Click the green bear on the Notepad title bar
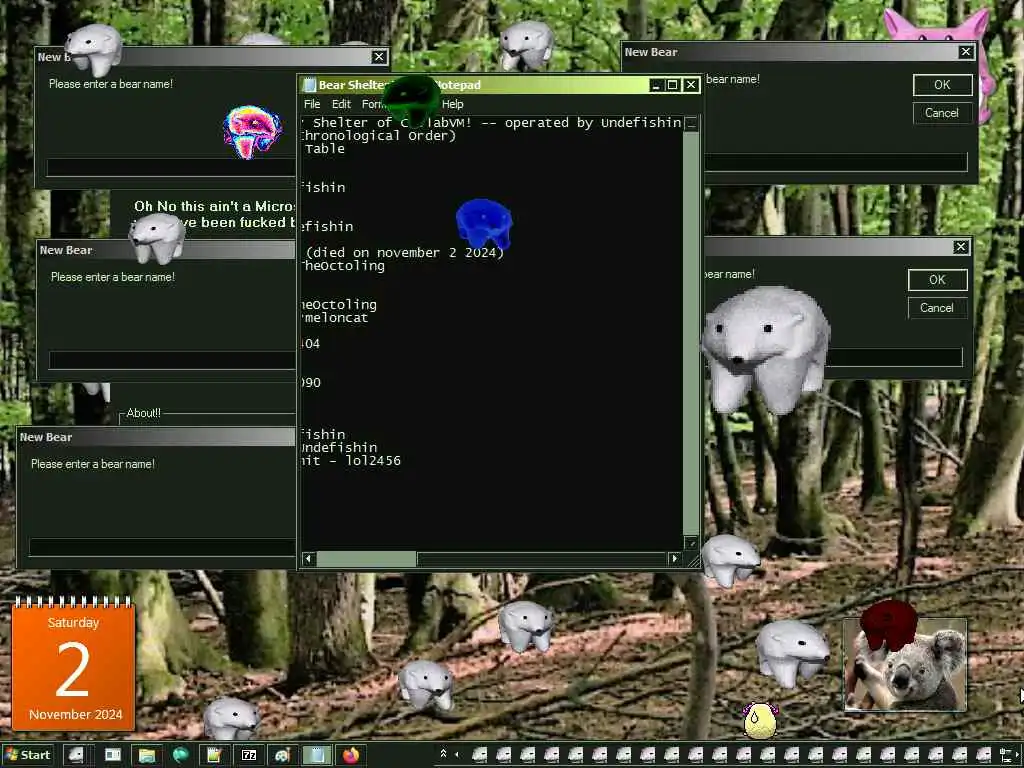Viewport: 1024px width, 768px height. (411, 99)
